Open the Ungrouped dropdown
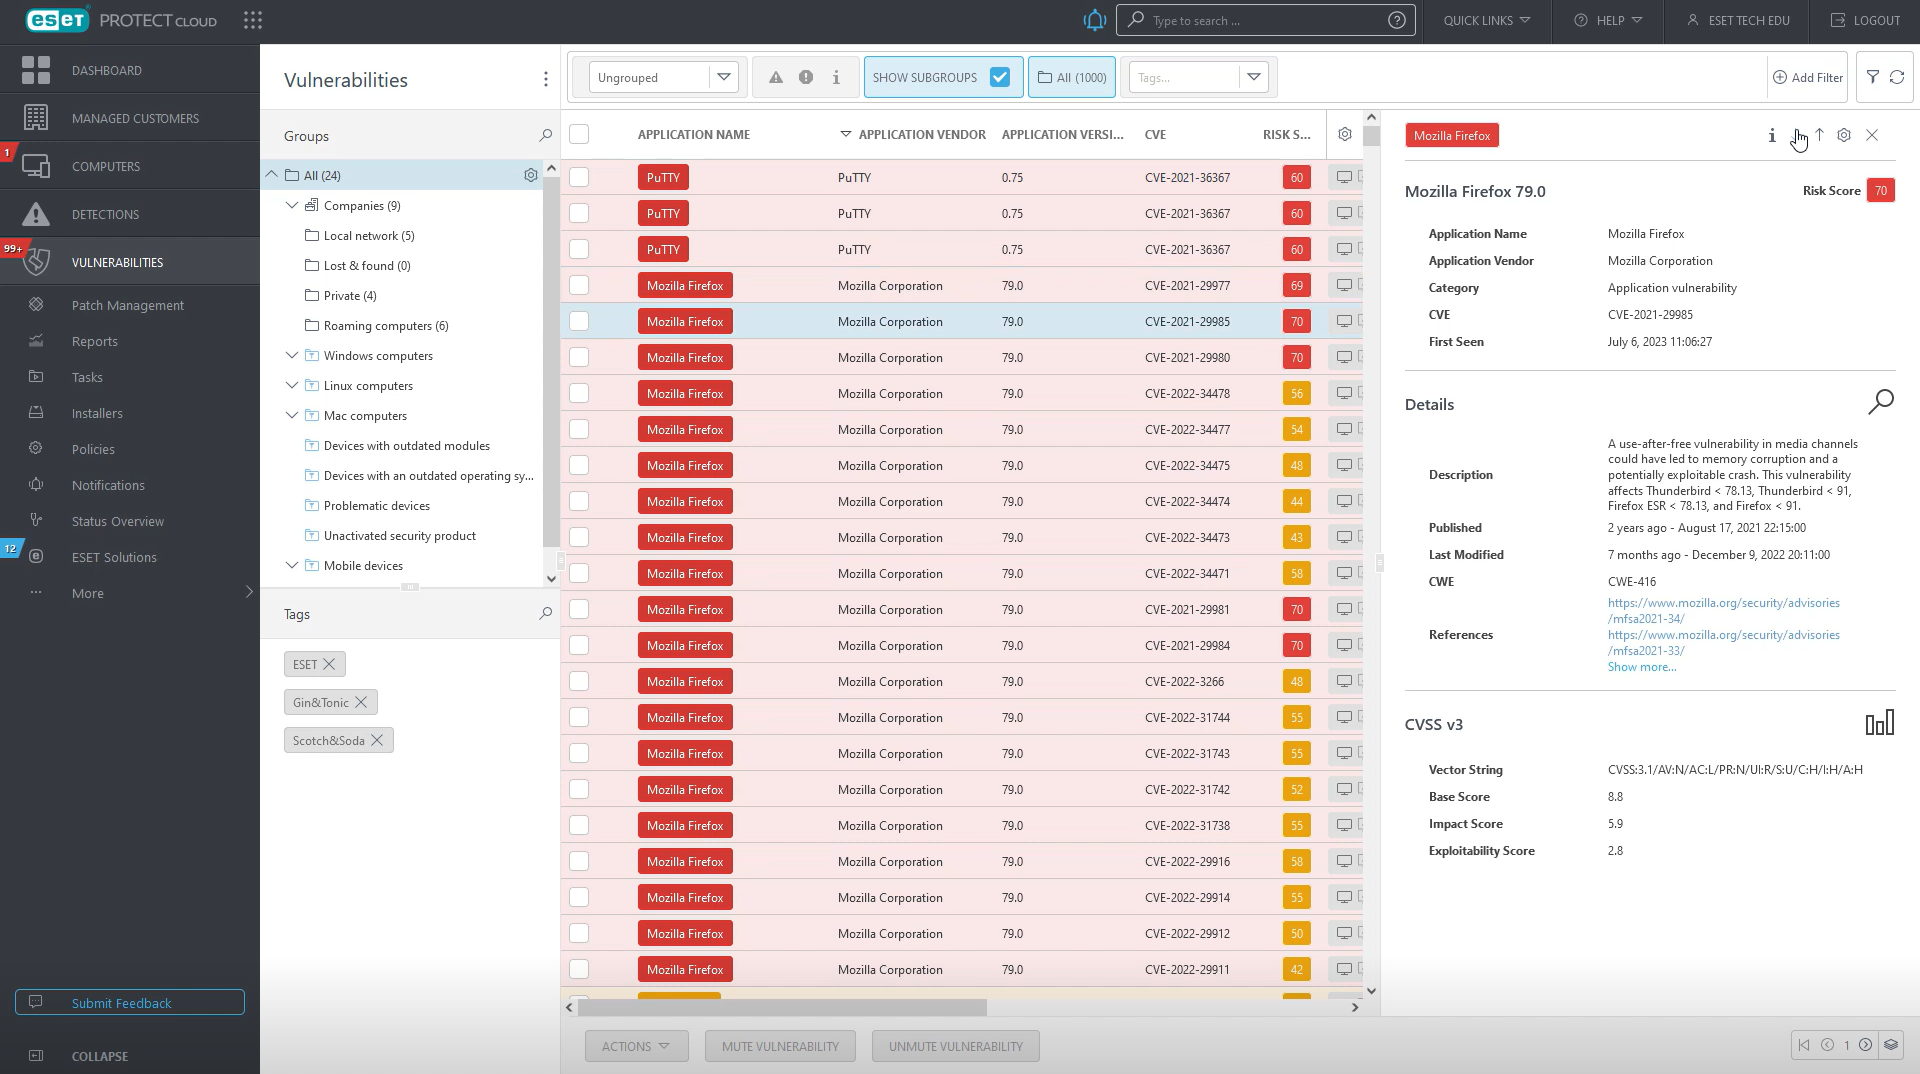The width and height of the screenshot is (1920, 1074). pyautogui.click(x=663, y=77)
